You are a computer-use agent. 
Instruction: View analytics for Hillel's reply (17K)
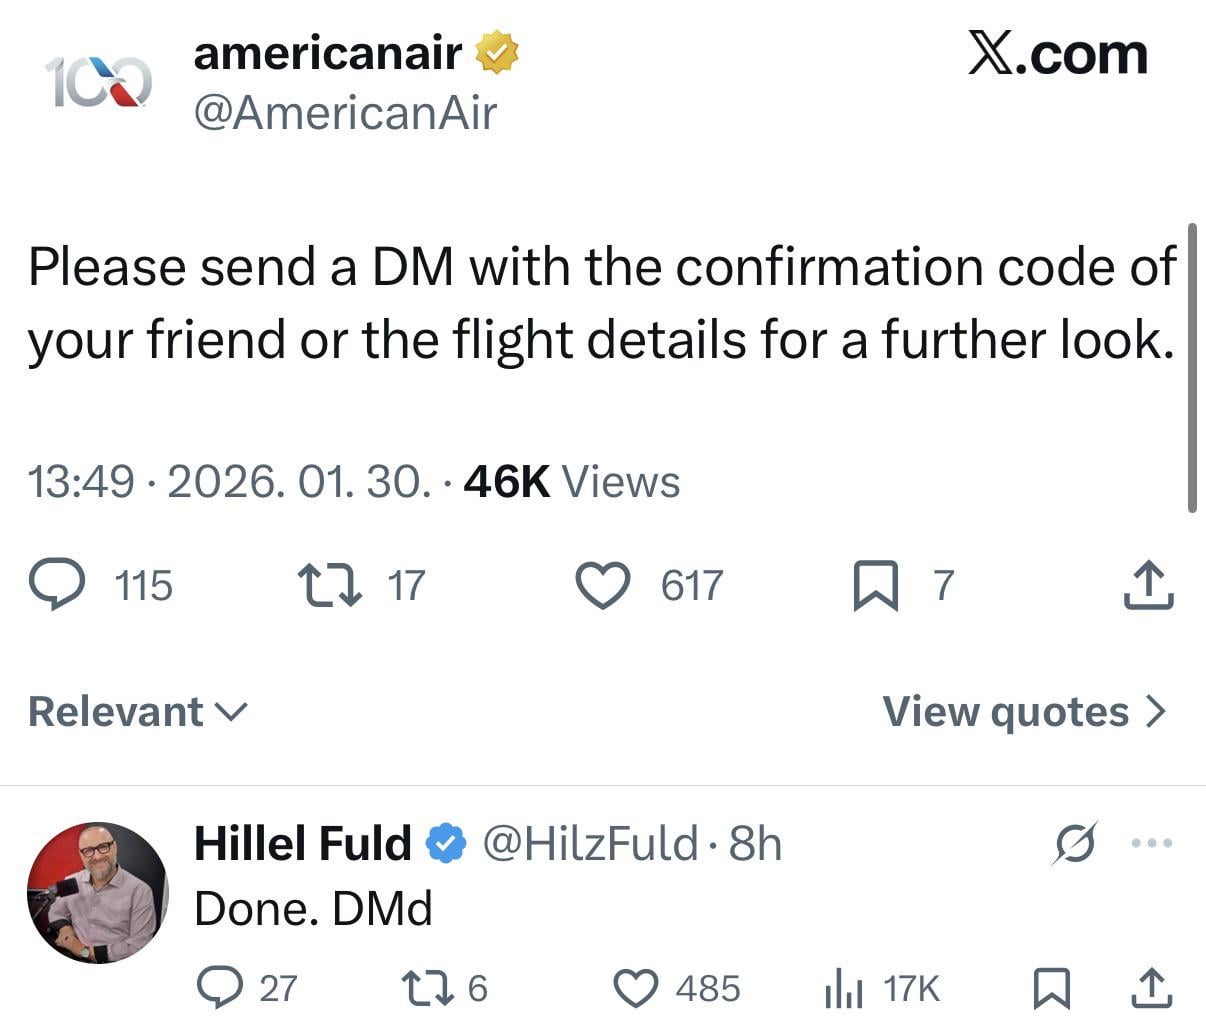882,988
